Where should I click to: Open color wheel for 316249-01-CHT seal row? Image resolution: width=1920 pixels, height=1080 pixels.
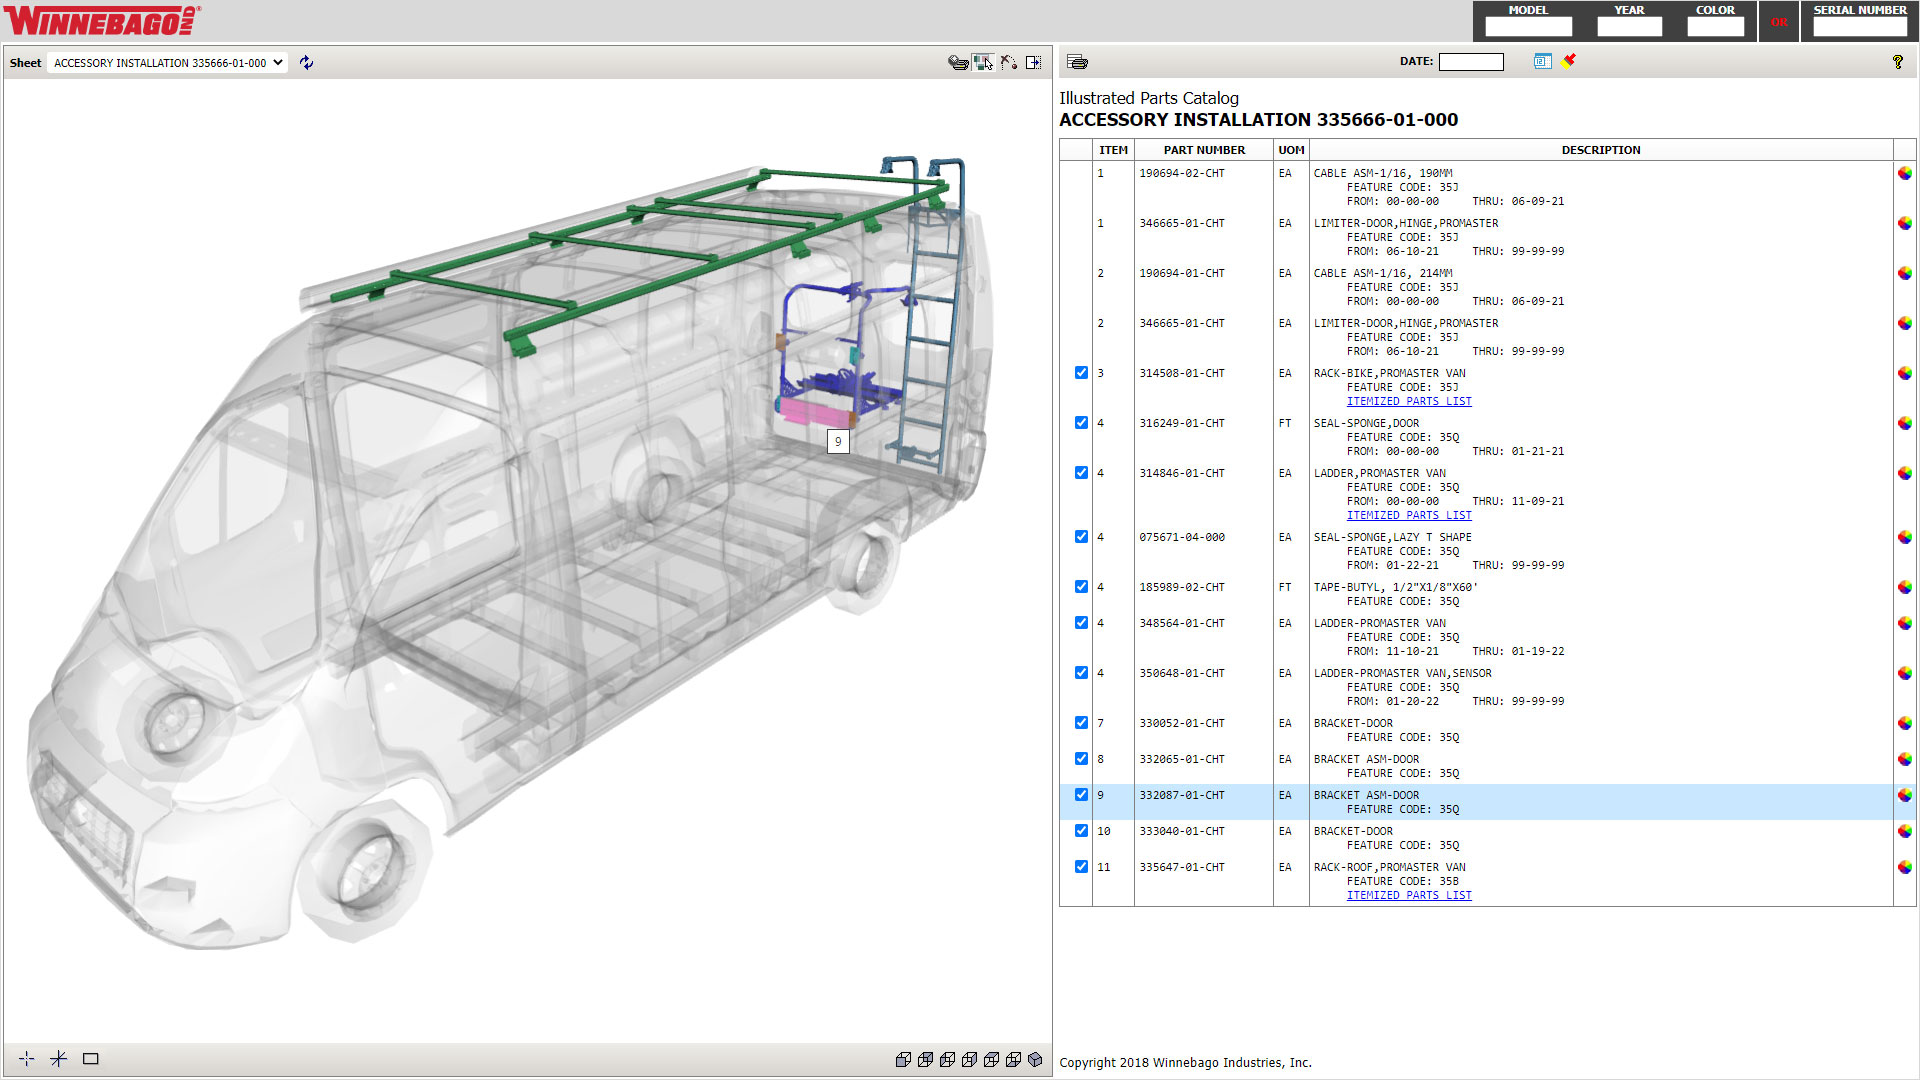point(1904,423)
